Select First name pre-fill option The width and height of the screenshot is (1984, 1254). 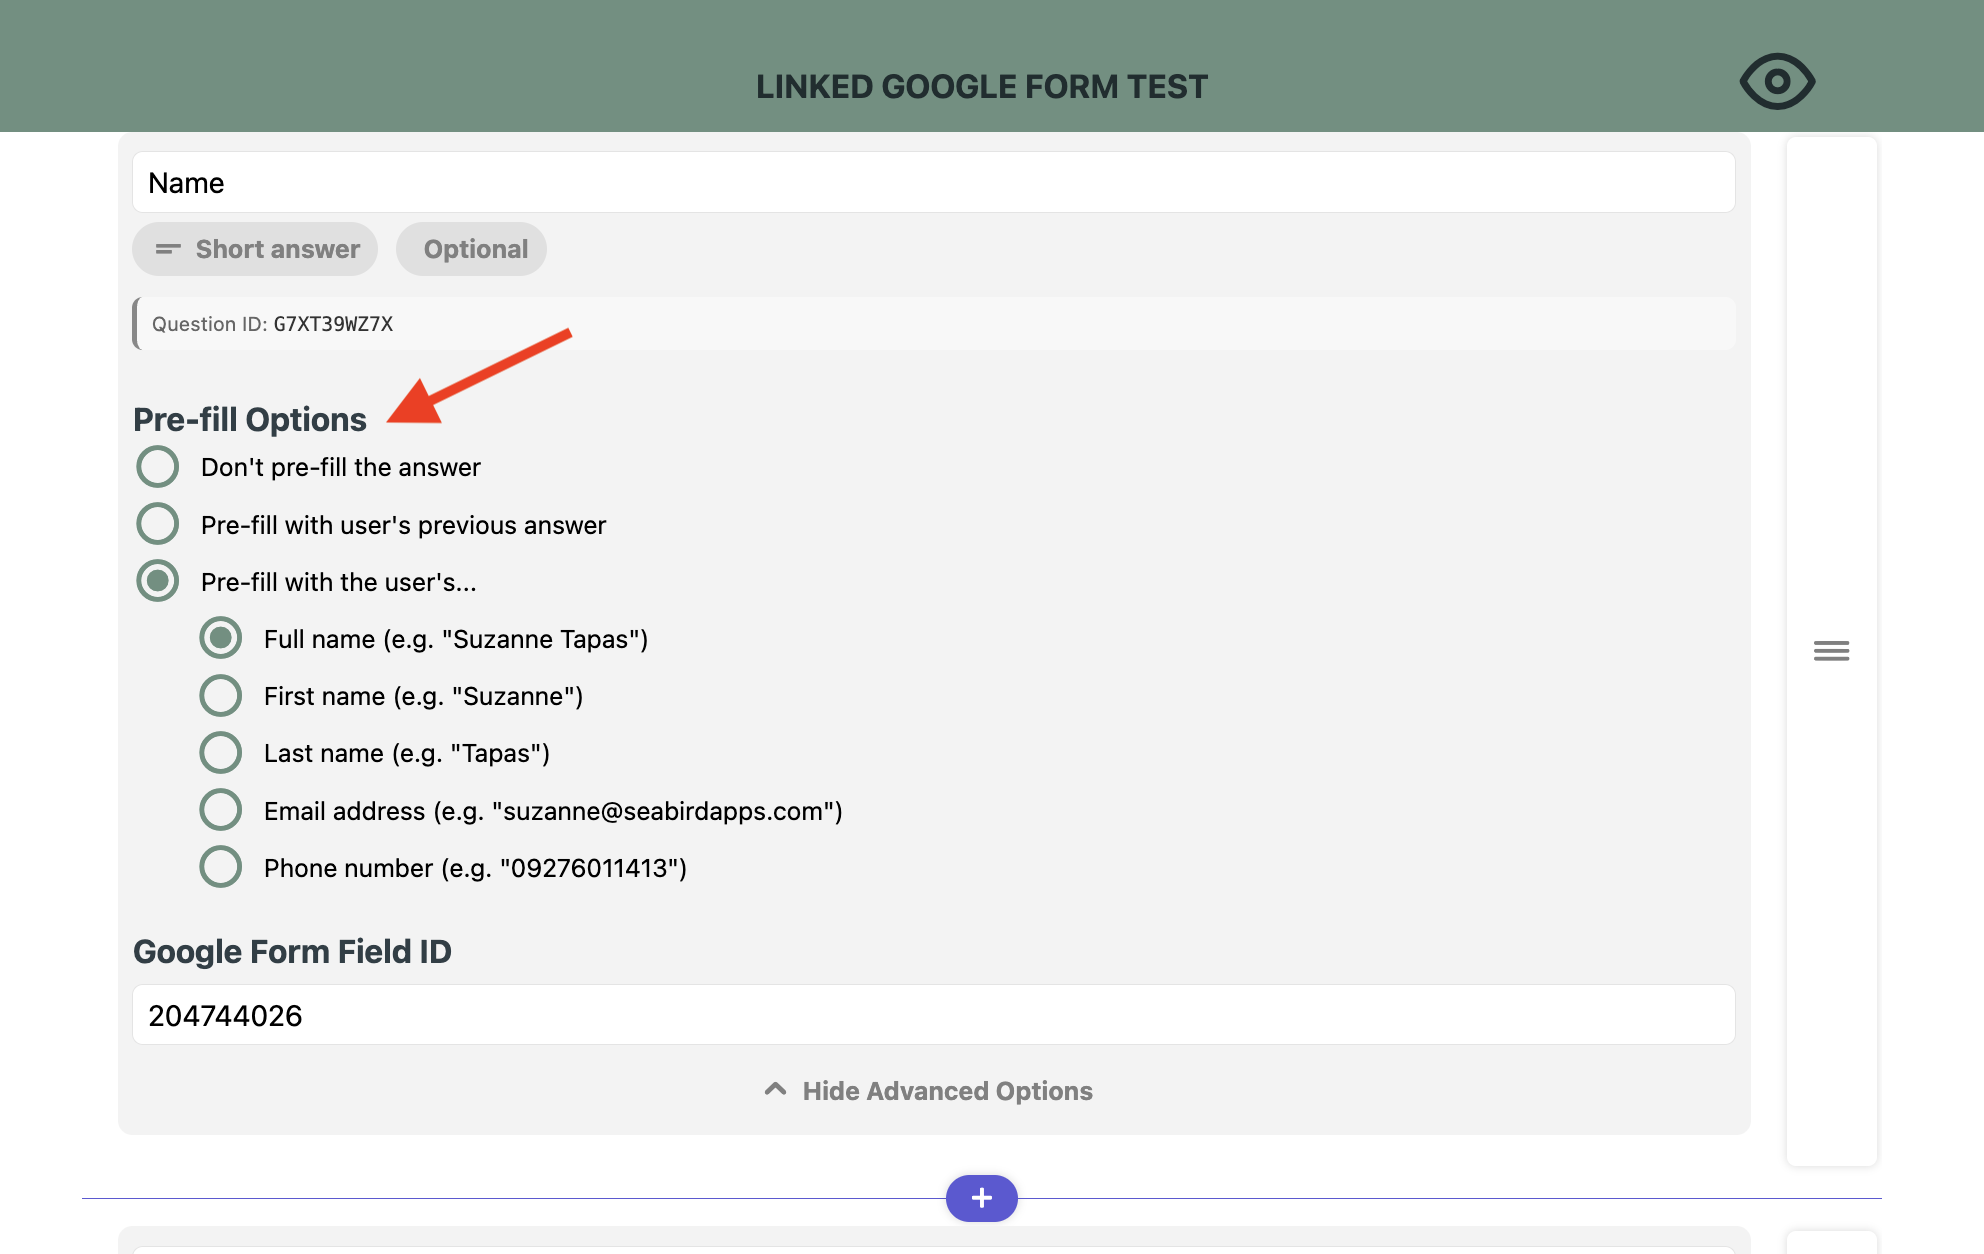pyautogui.click(x=221, y=696)
